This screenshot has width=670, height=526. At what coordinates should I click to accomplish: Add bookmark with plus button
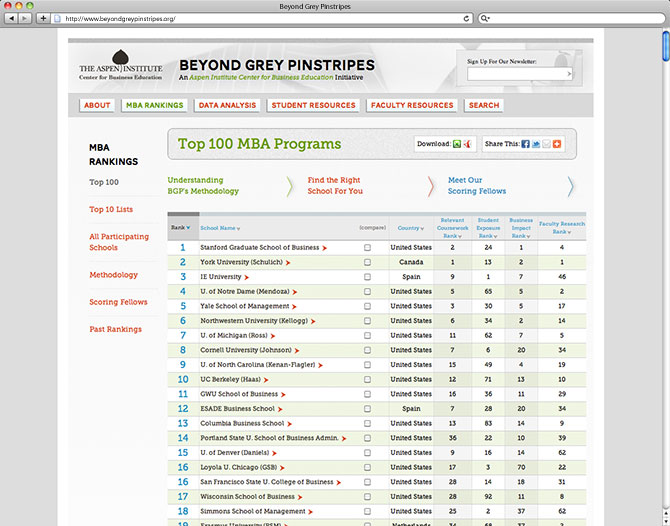[43, 18]
